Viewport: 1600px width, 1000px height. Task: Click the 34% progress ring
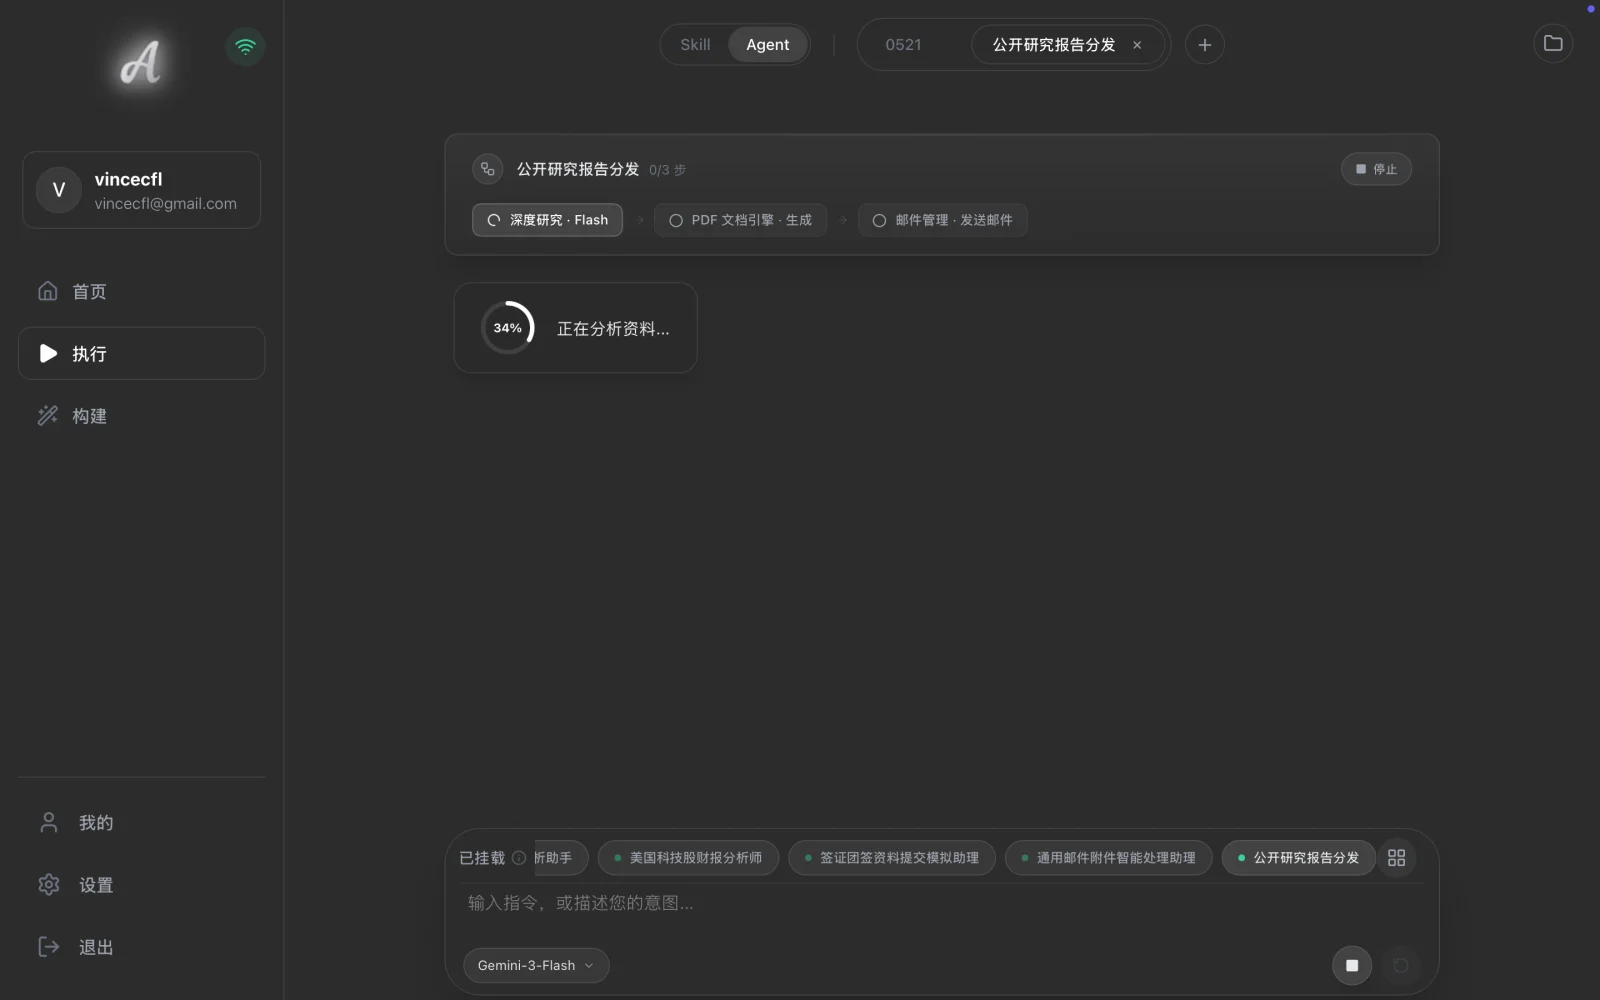508,328
